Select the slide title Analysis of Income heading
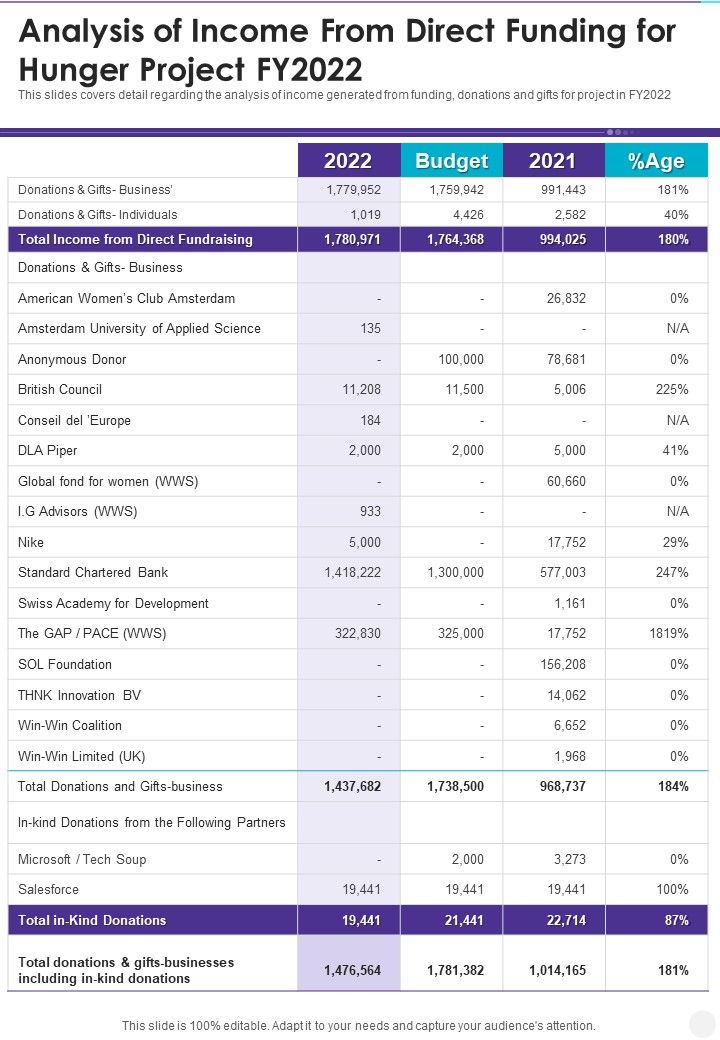Viewport: 720px width, 1040px height. (347, 50)
